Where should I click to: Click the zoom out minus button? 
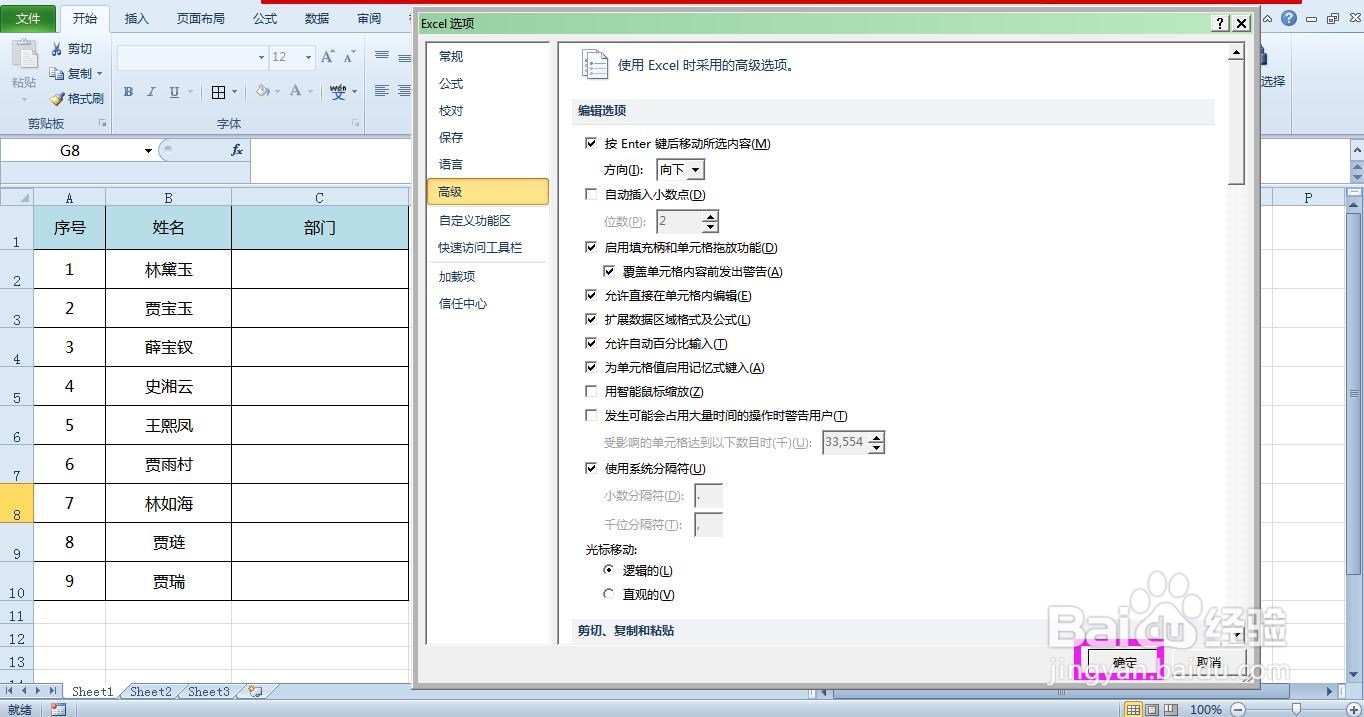(x=1237, y=709)
